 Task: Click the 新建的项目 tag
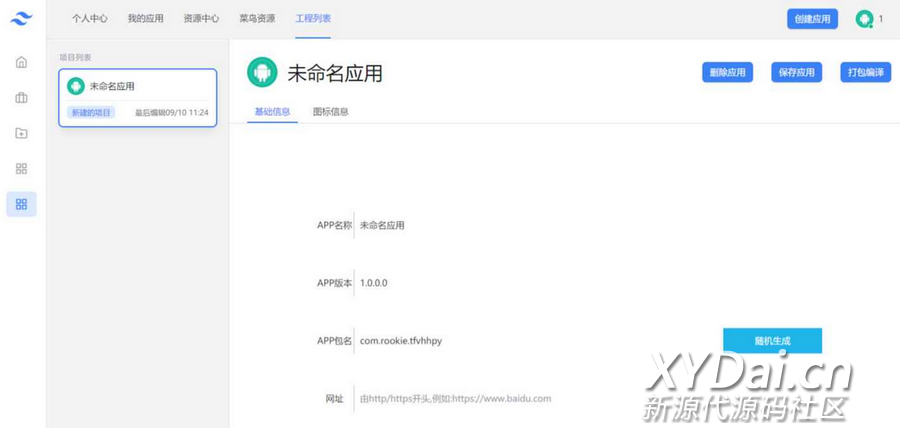pyautogui.click(x=91, y=112)
